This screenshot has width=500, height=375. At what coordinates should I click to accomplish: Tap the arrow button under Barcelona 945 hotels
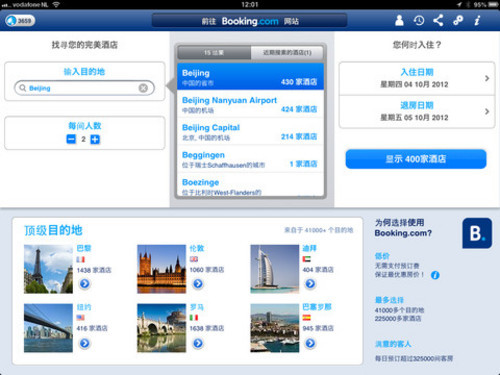coord(310,343)
